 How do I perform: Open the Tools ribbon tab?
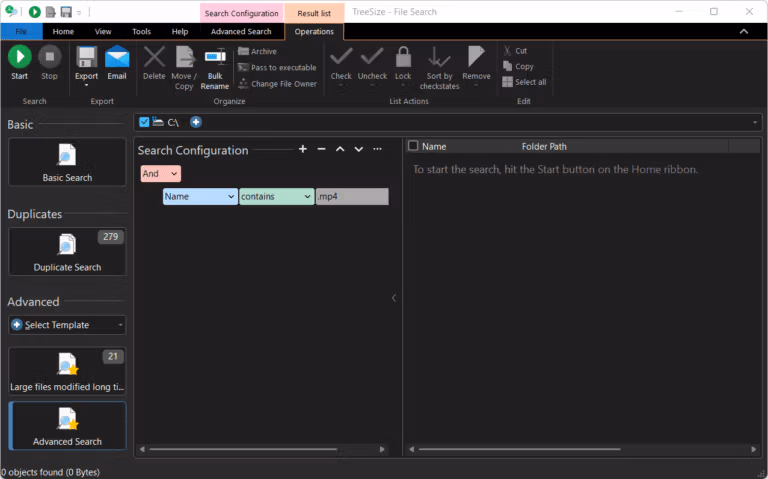pos(142,31)
